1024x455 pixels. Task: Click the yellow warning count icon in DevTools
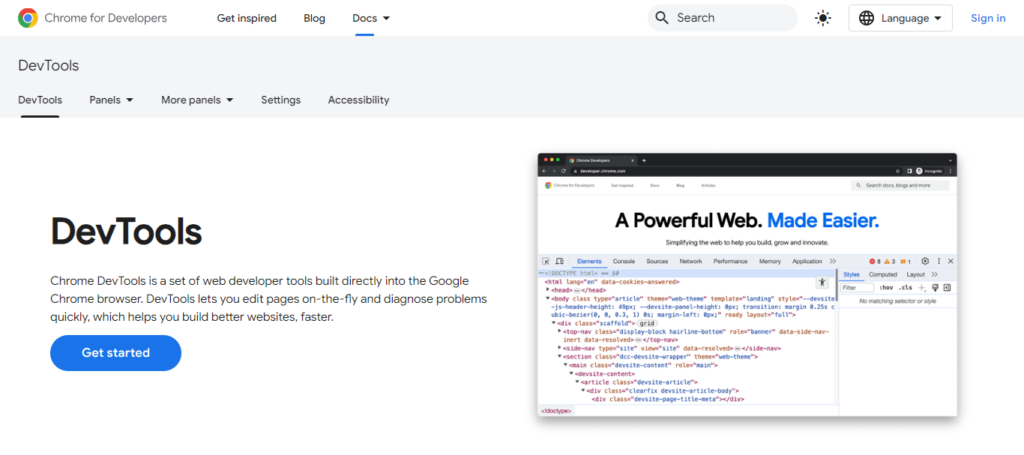tap(889, 261)
